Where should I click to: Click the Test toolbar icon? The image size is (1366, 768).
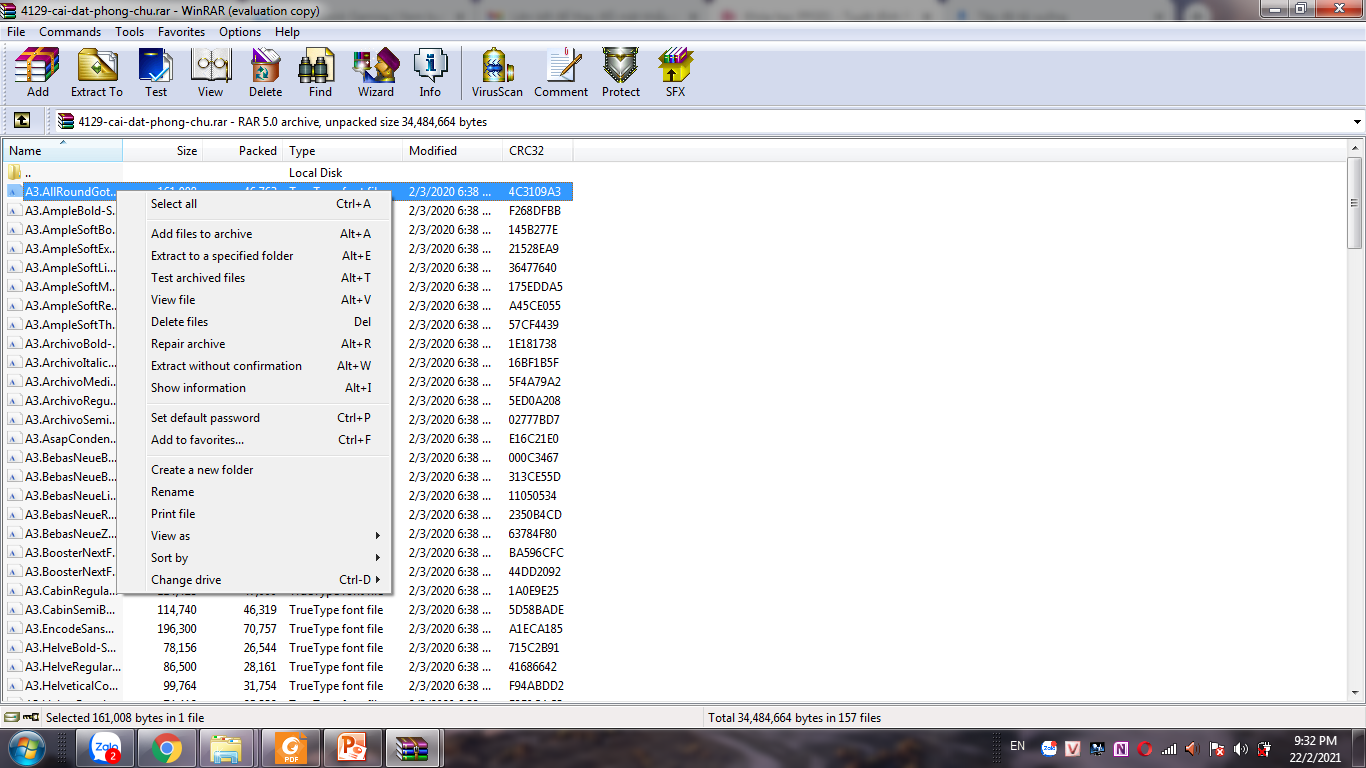(x=156, y=73)
